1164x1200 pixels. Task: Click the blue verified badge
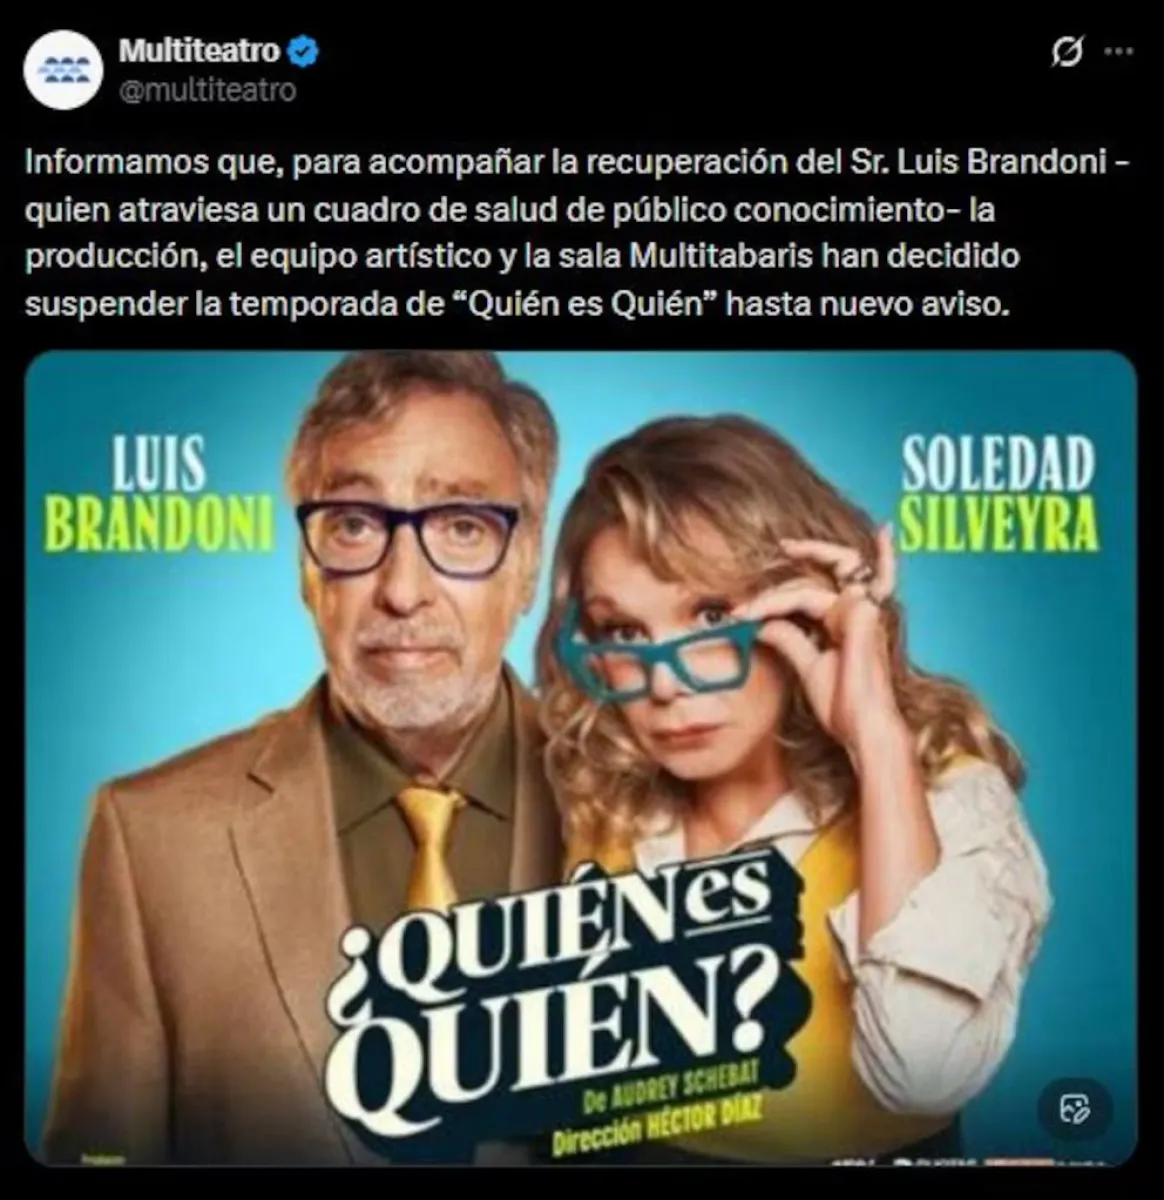(303, 51)
